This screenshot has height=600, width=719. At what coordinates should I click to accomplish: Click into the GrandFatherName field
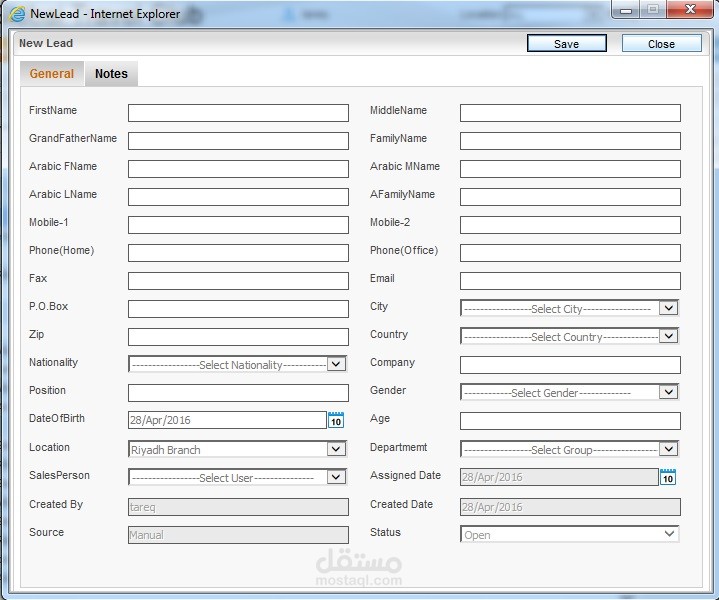(x=238, y=141)
